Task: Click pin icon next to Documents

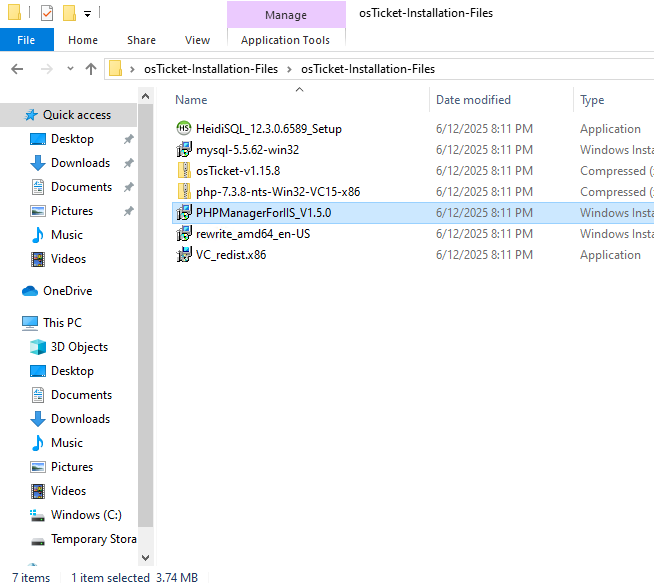Action: (128, 187)
